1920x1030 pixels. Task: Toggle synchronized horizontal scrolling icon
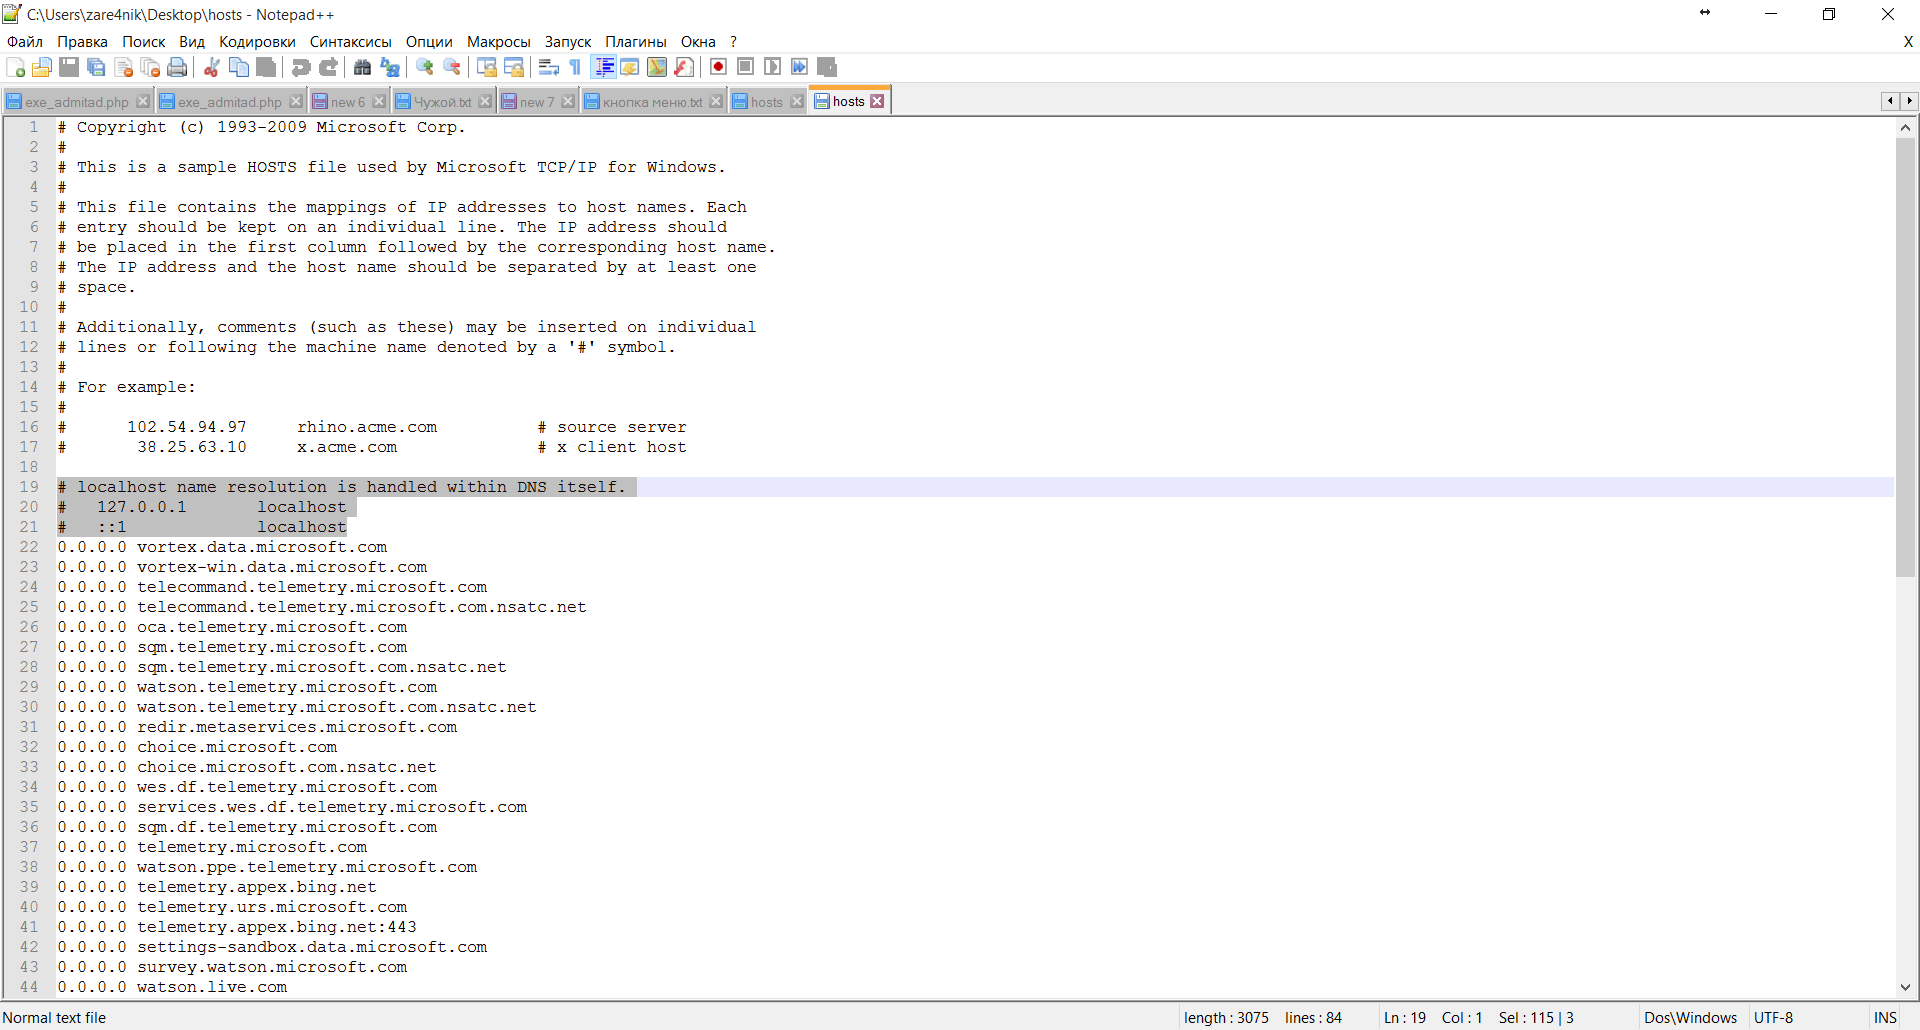click(x=514, y=67)
